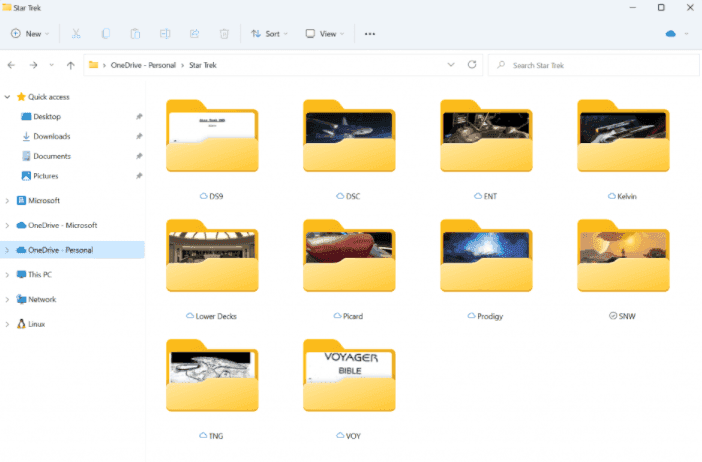702x462 pixels.
Task: Go back with the left arrow
Action: (11, 65)
